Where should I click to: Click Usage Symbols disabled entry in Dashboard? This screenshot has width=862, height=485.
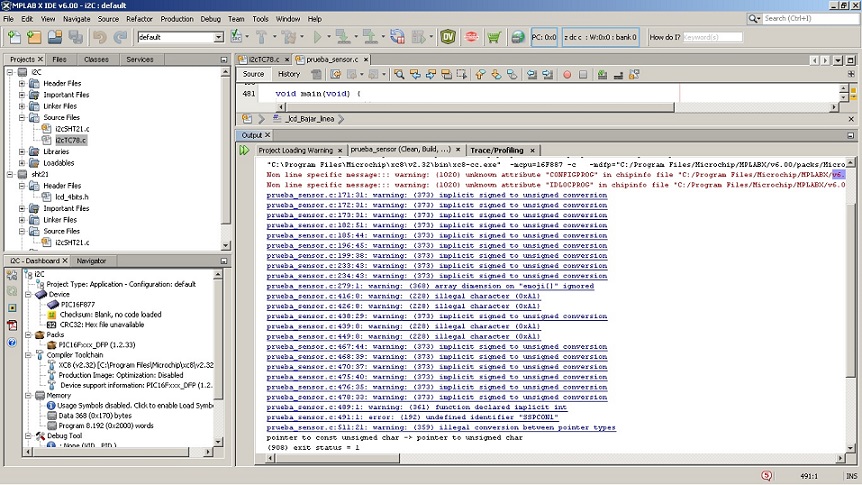(x=135, y=406)
